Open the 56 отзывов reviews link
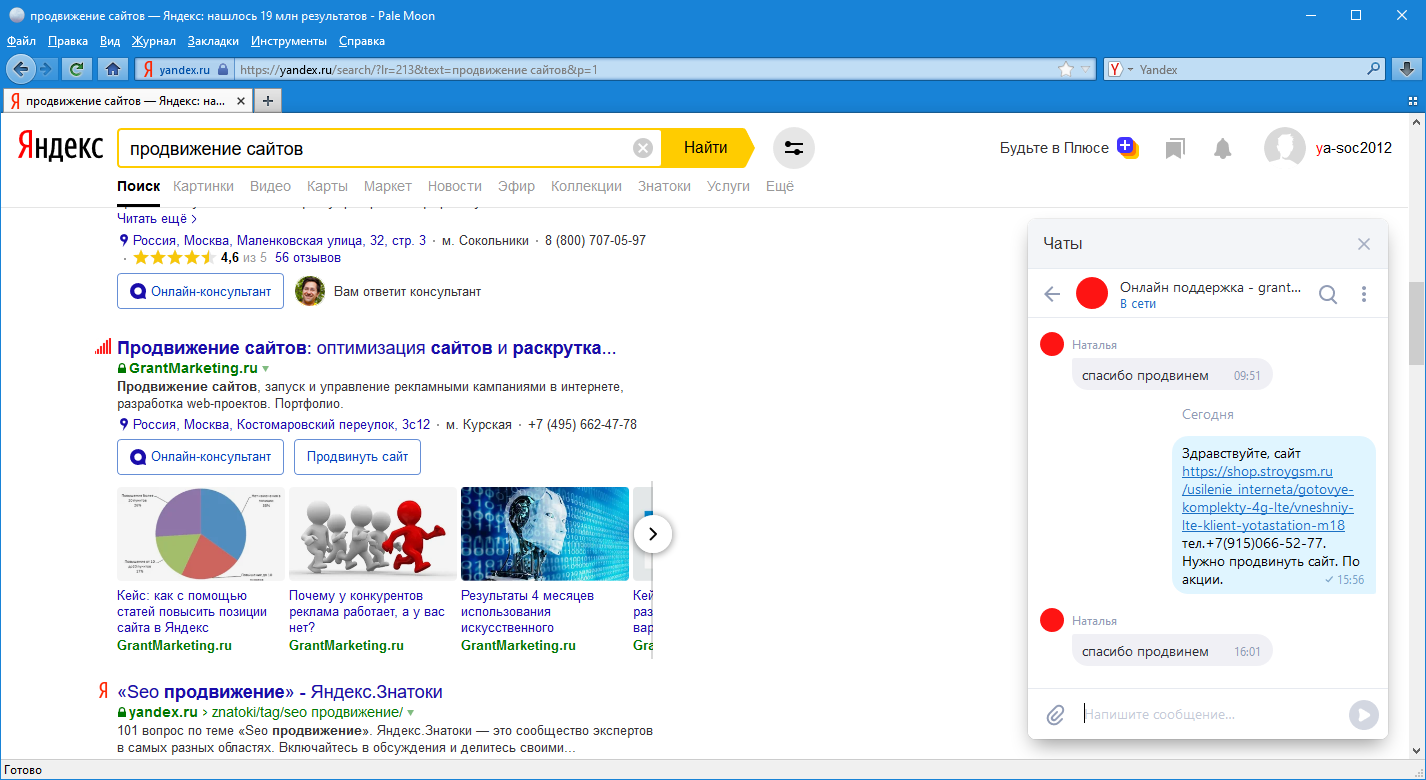Image resolution: width=1426 pixels, height=780 pixels. click(x=308, y=258)
